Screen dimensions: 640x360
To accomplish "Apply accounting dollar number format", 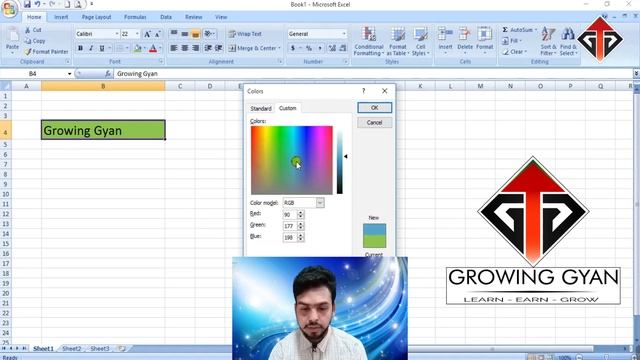I will (293, 48).
